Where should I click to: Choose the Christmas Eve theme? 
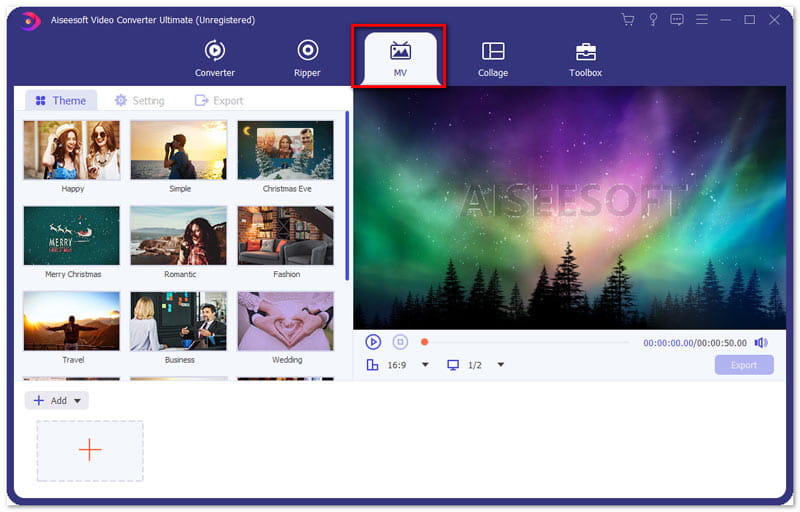tap(286, 150)
